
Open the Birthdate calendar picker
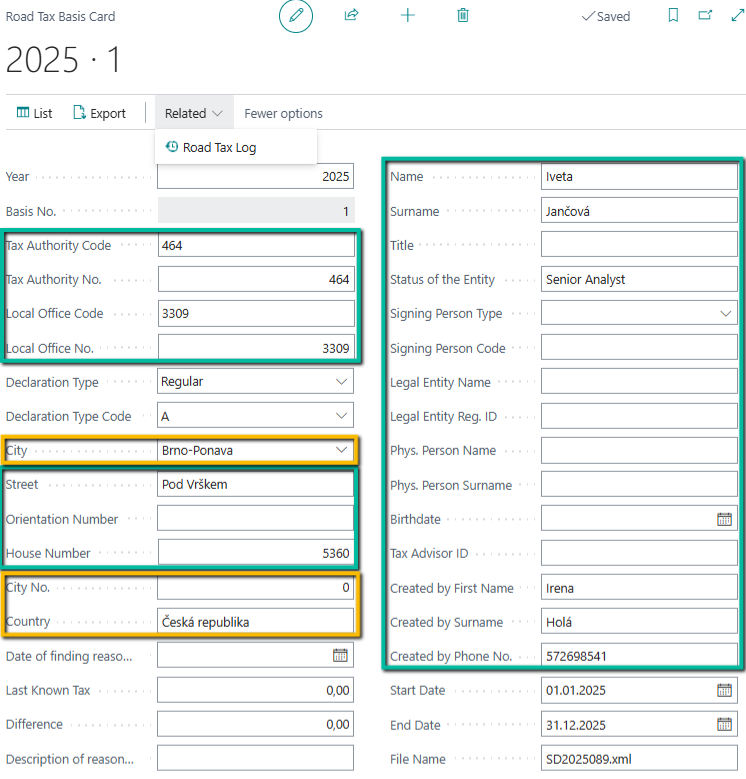pos(724,519)
